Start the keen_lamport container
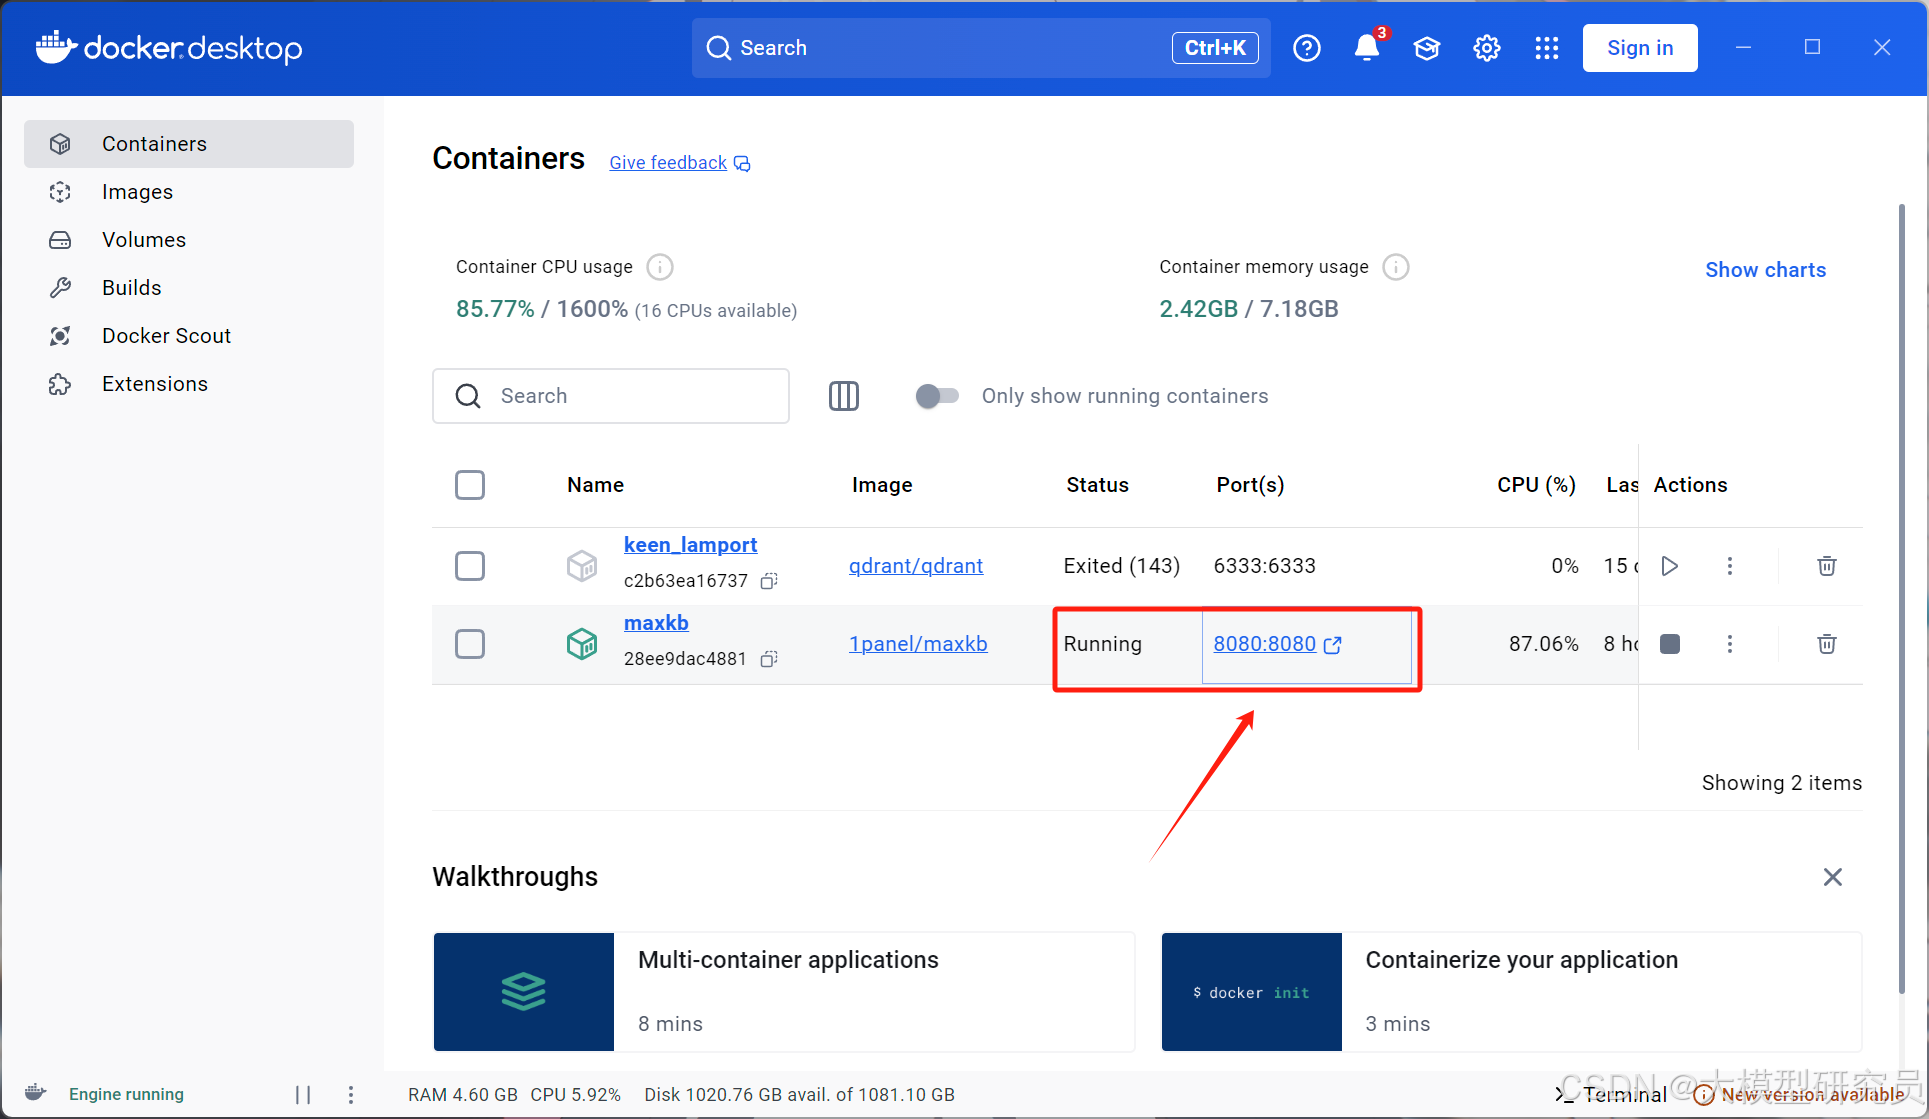The width and height of the screenshot is (1929, 1119). click(1669, 566)
